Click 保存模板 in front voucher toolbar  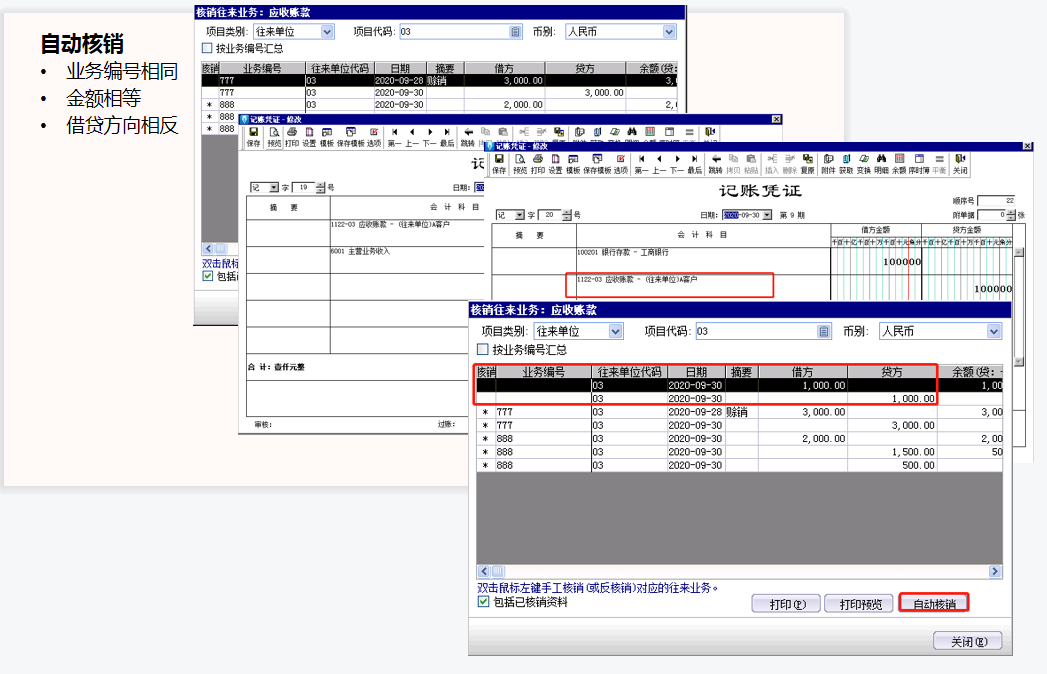click(x=597, y=164)
